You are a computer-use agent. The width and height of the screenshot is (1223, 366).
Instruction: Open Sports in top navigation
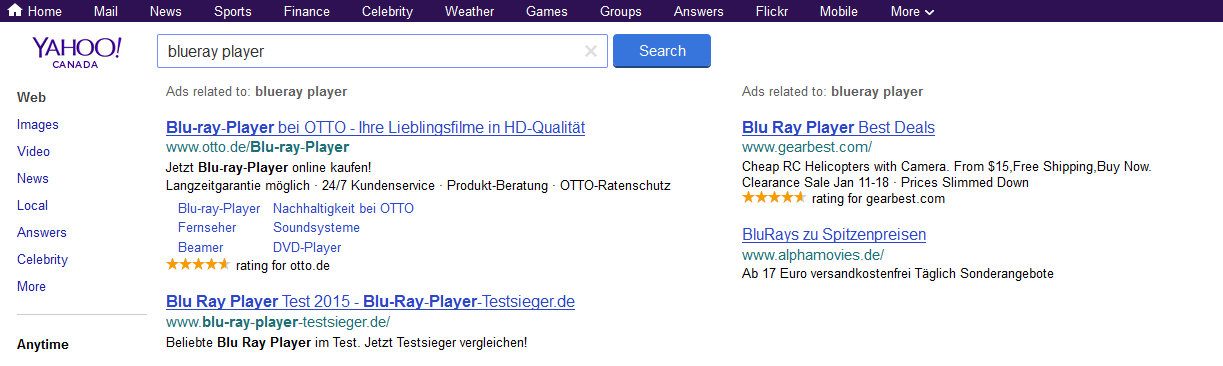[233, 12]
